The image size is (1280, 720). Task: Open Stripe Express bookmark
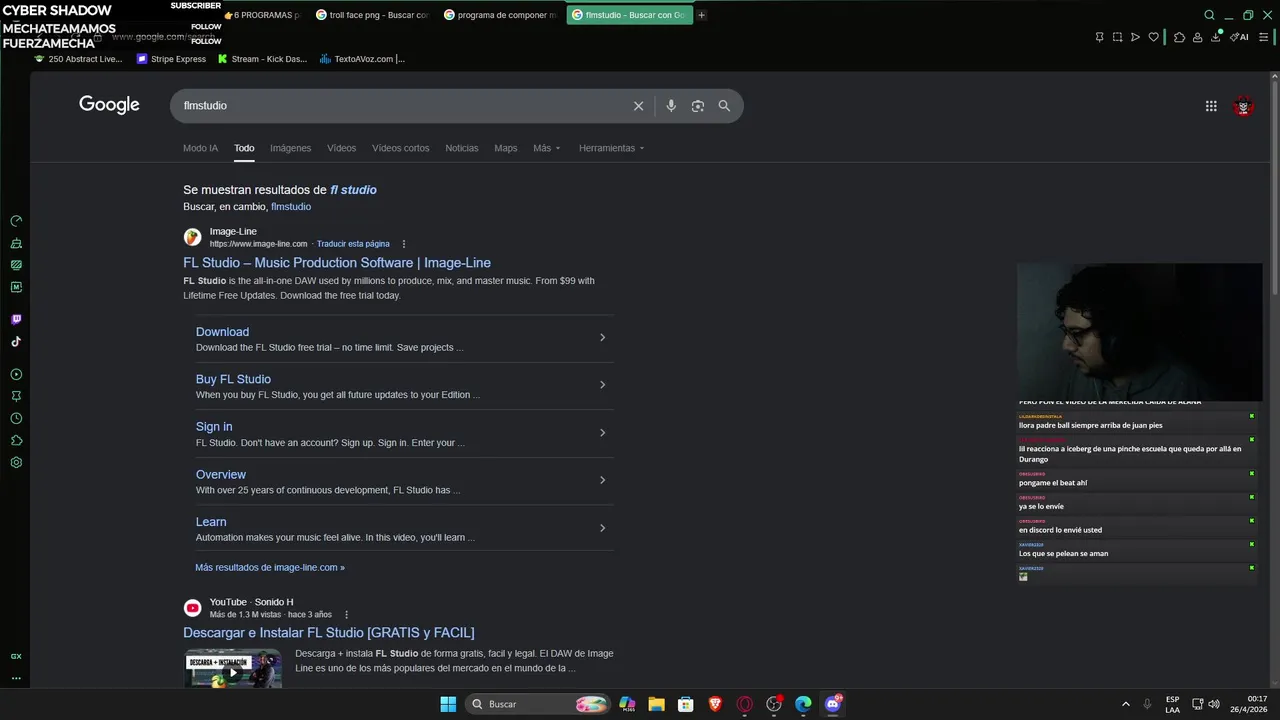point(171,59)
